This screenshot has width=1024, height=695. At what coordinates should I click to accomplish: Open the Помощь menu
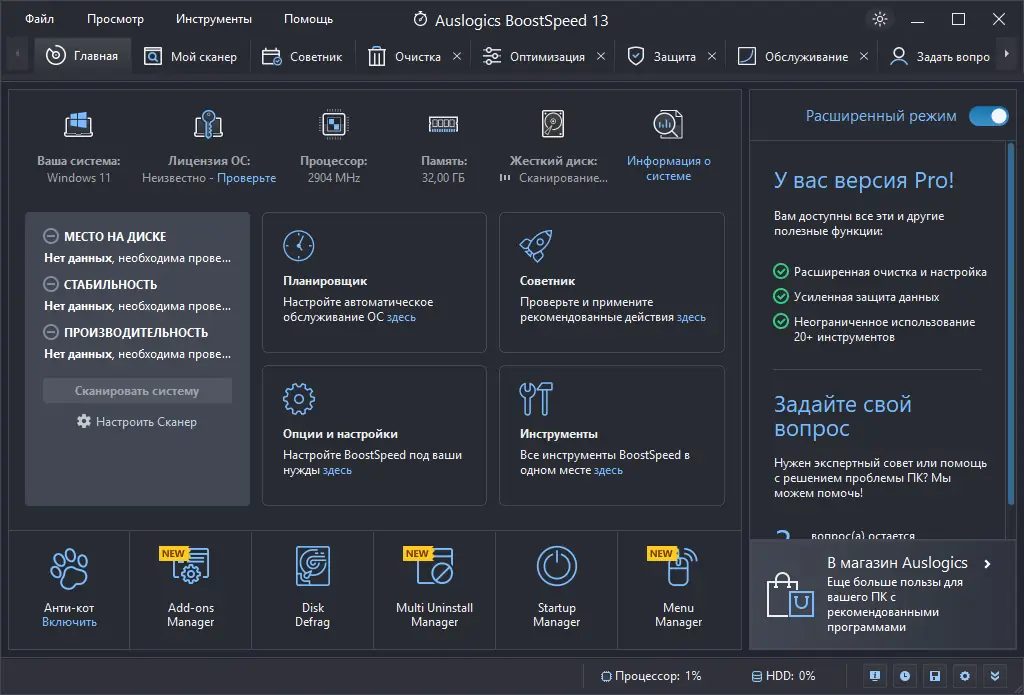tap(308, 19)
